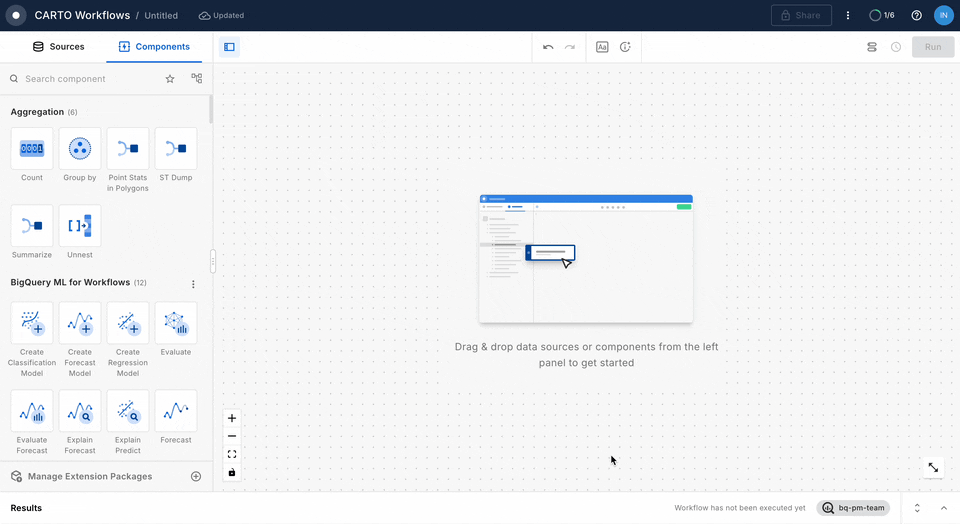
Task: Choose the Unnest component icon
Action: click(80, 226)
